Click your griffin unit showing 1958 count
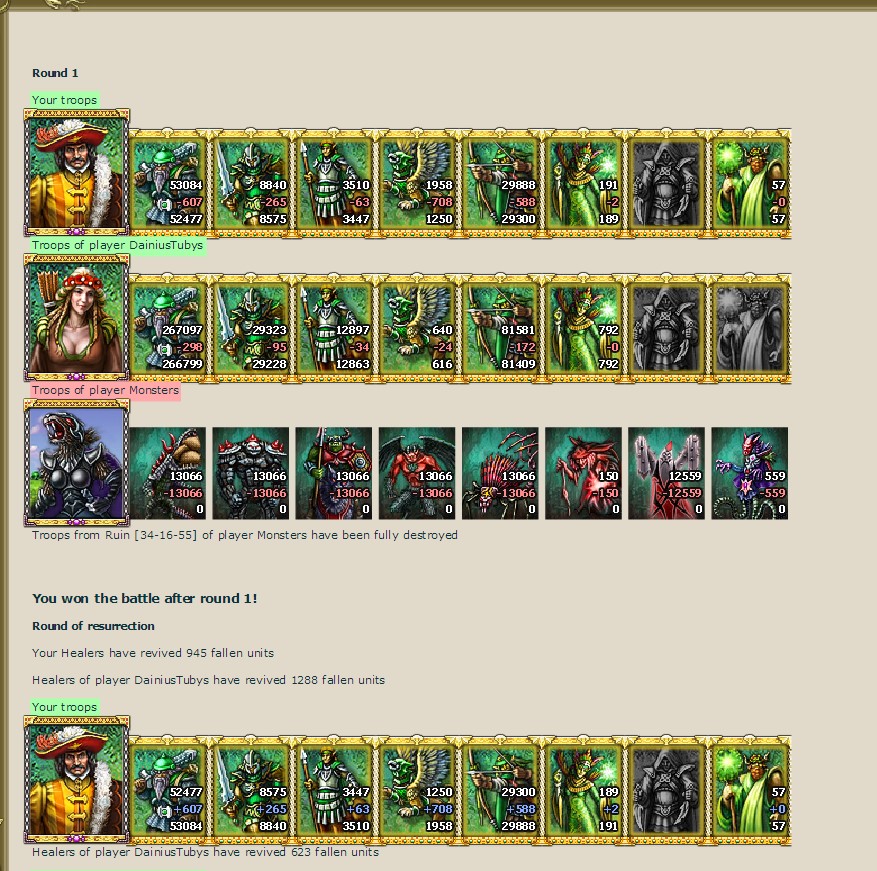Image resolution: width=877 pixels, height=871 pixels. point(417,184)
